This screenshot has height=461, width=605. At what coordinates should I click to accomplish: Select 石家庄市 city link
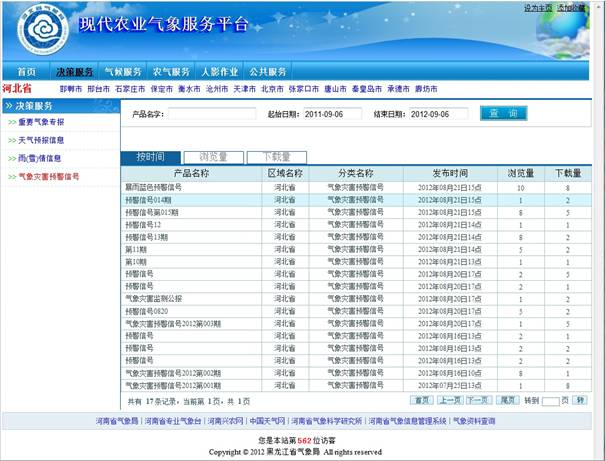[130, 88]
